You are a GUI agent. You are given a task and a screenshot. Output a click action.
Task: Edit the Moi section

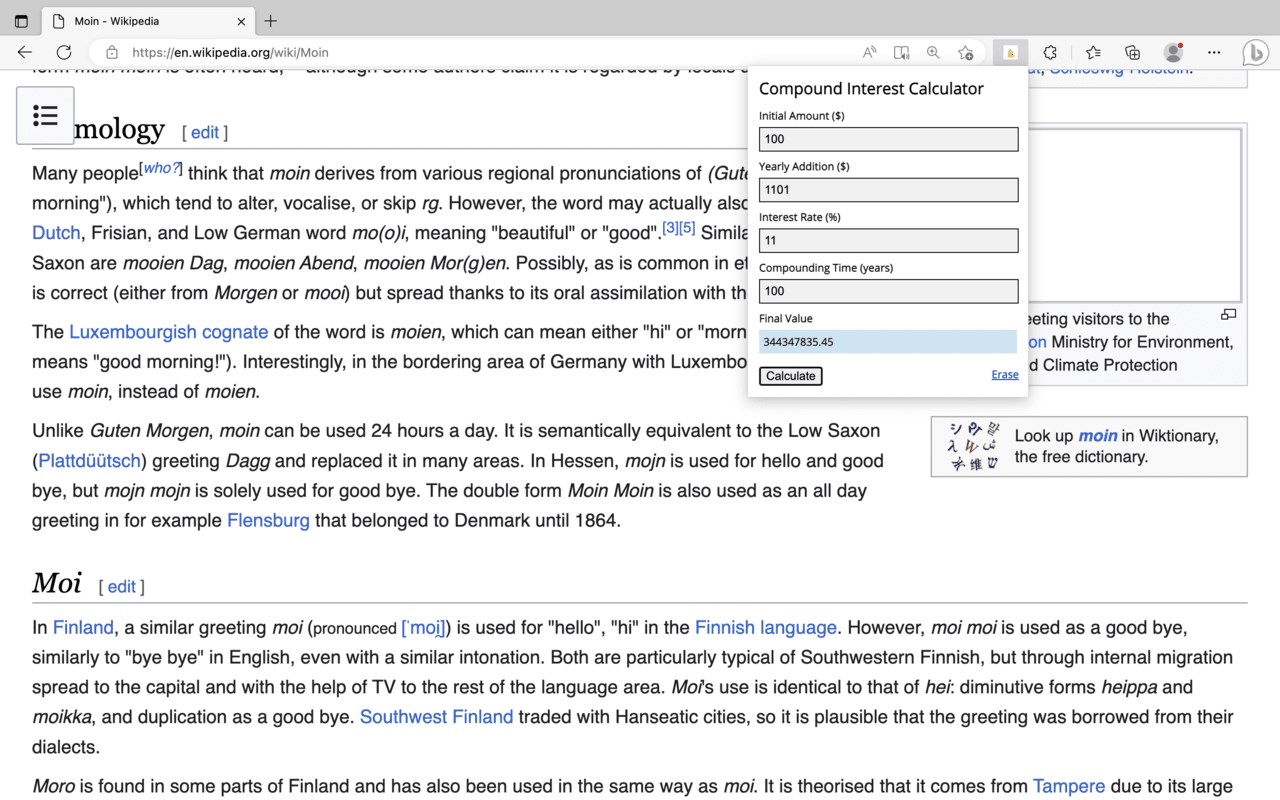point(122,586)
